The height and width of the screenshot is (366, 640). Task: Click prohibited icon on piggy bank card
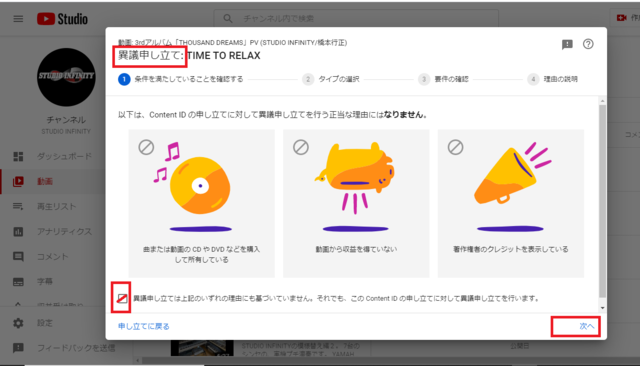click(301, 147)
